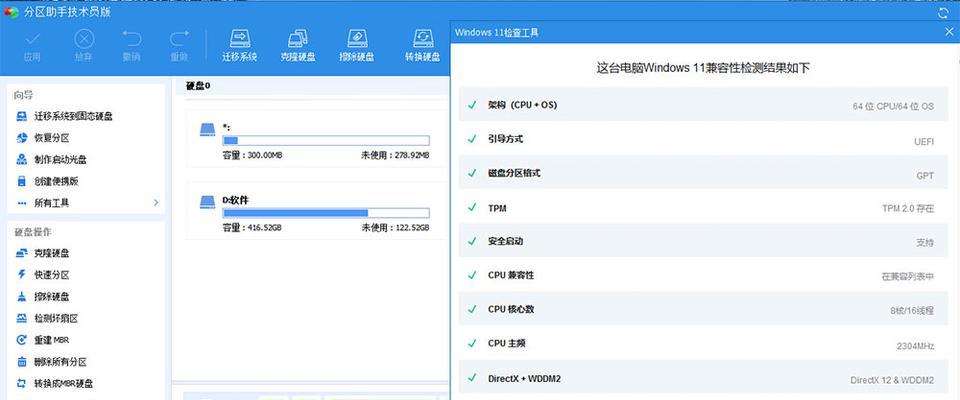Select the 磁盘分区格式 row label

coord(514,173)
